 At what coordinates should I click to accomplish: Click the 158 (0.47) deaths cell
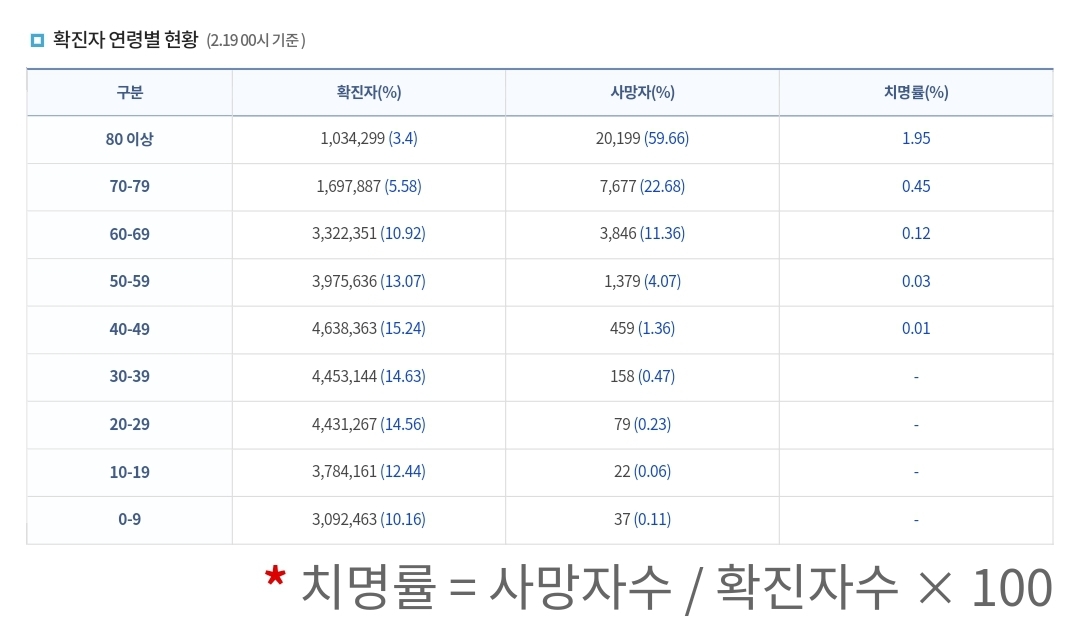642,377
